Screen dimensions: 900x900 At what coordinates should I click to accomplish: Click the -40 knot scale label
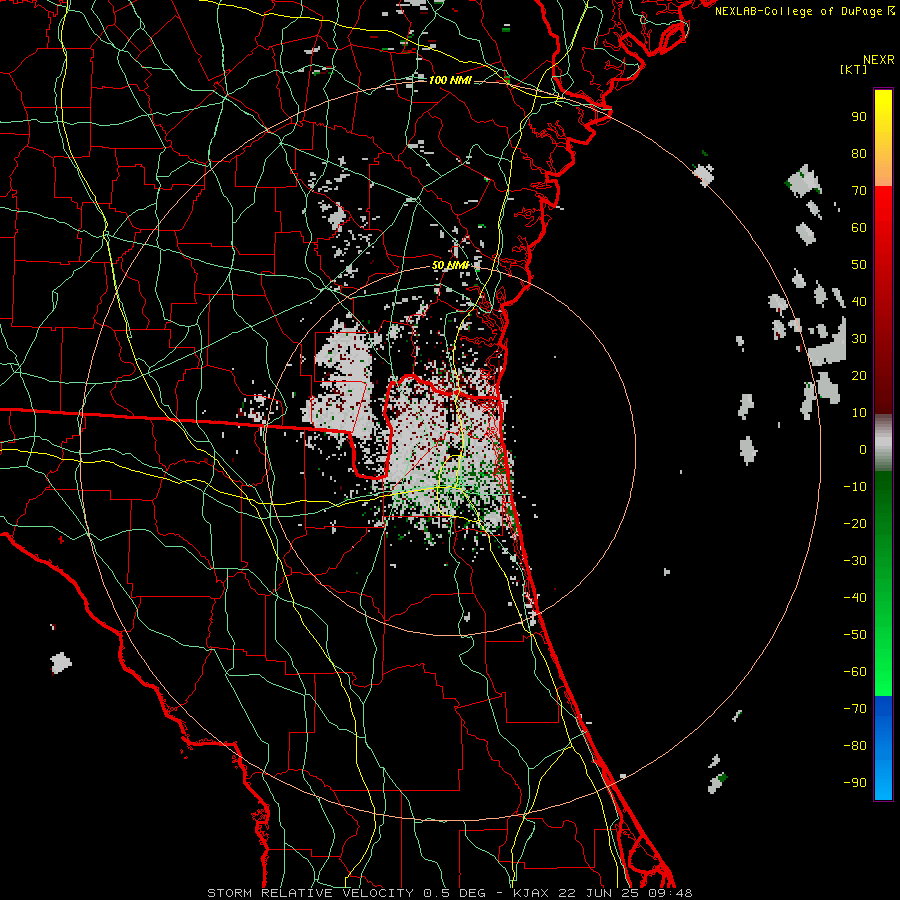click(855, 598)
